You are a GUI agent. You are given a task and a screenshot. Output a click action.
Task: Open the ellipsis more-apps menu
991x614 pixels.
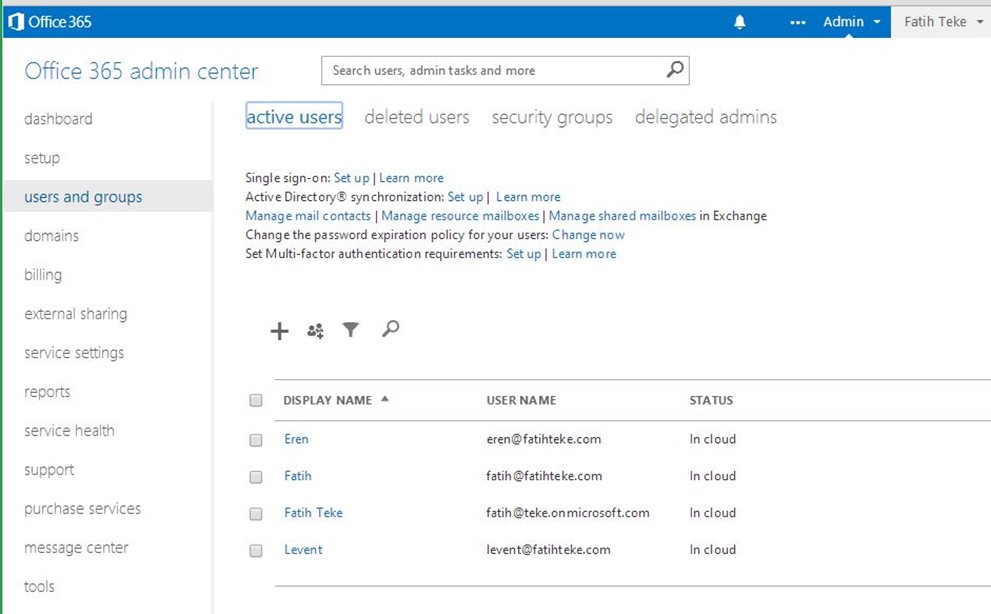tap(798, 22)
